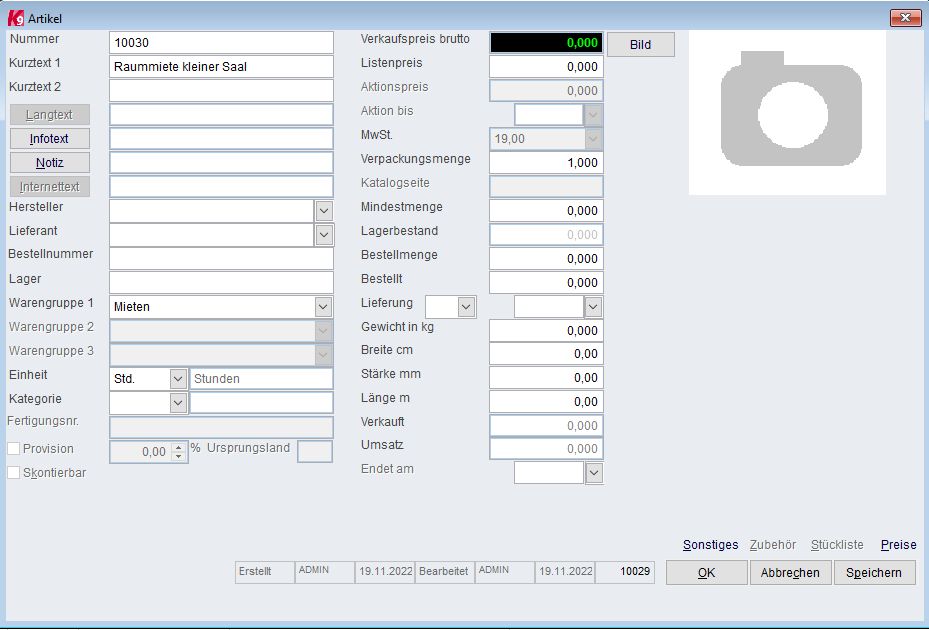
Task: Increase Provision percentage with up arrow
Action: click(178, 447)
